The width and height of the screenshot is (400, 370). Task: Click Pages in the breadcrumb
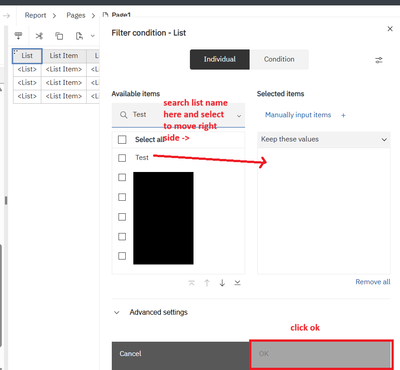76,15
